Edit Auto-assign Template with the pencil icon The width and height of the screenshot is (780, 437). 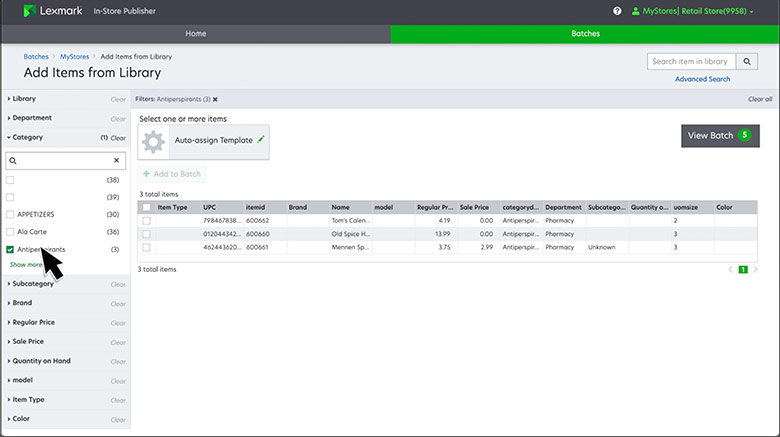[261, 140]
